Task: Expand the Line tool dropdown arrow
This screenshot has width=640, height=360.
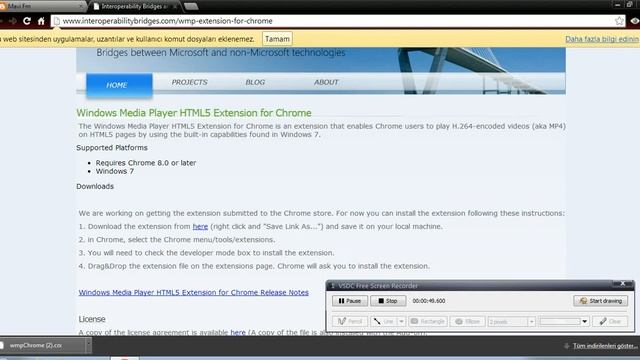Action: [x=401, y=322]
